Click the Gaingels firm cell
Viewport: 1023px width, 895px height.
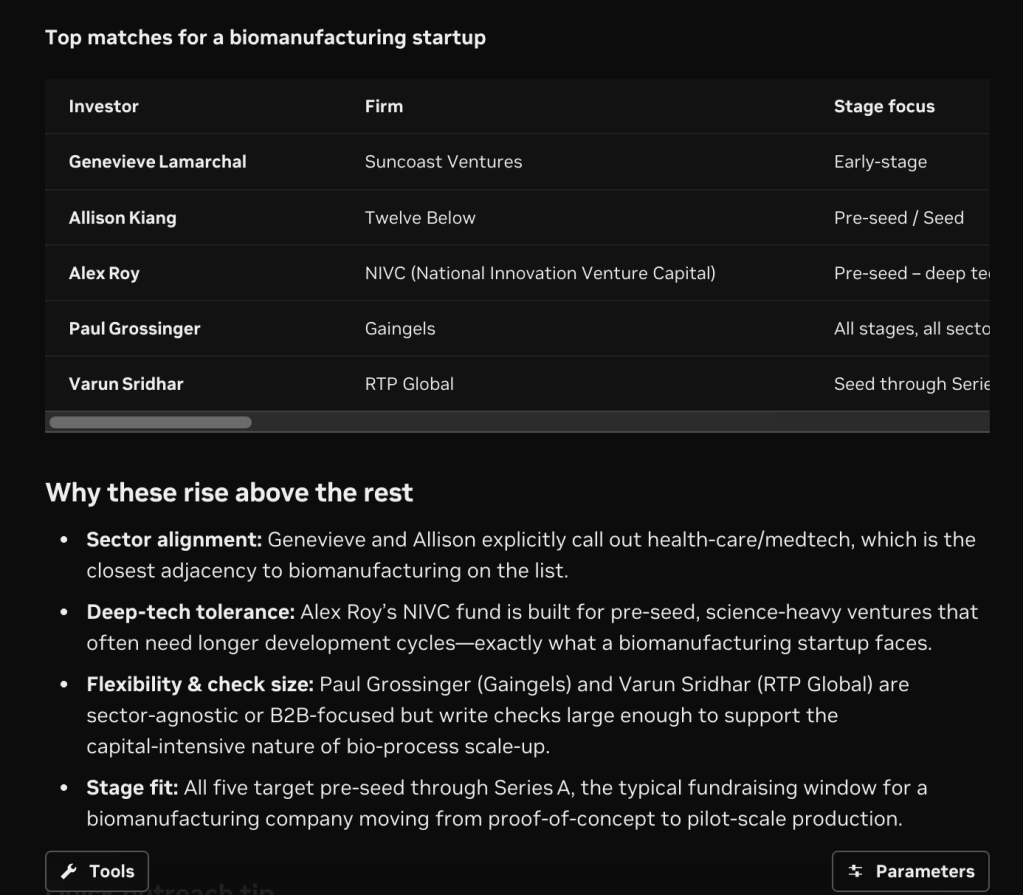400,328
